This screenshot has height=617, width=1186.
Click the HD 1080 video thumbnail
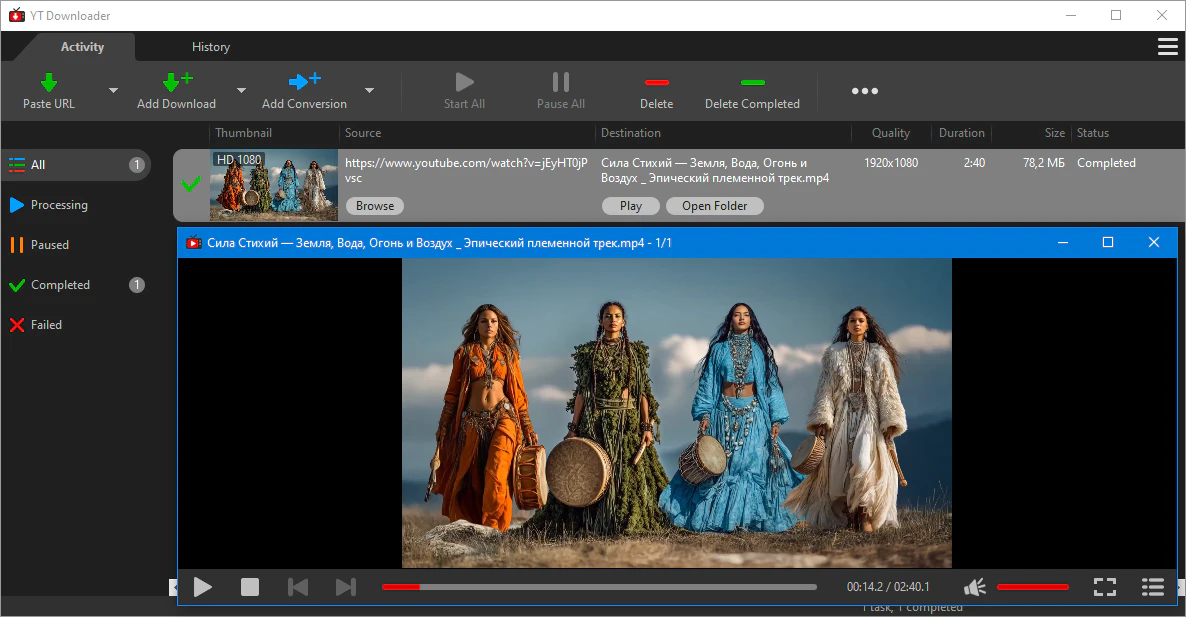[x=274, y=185]
